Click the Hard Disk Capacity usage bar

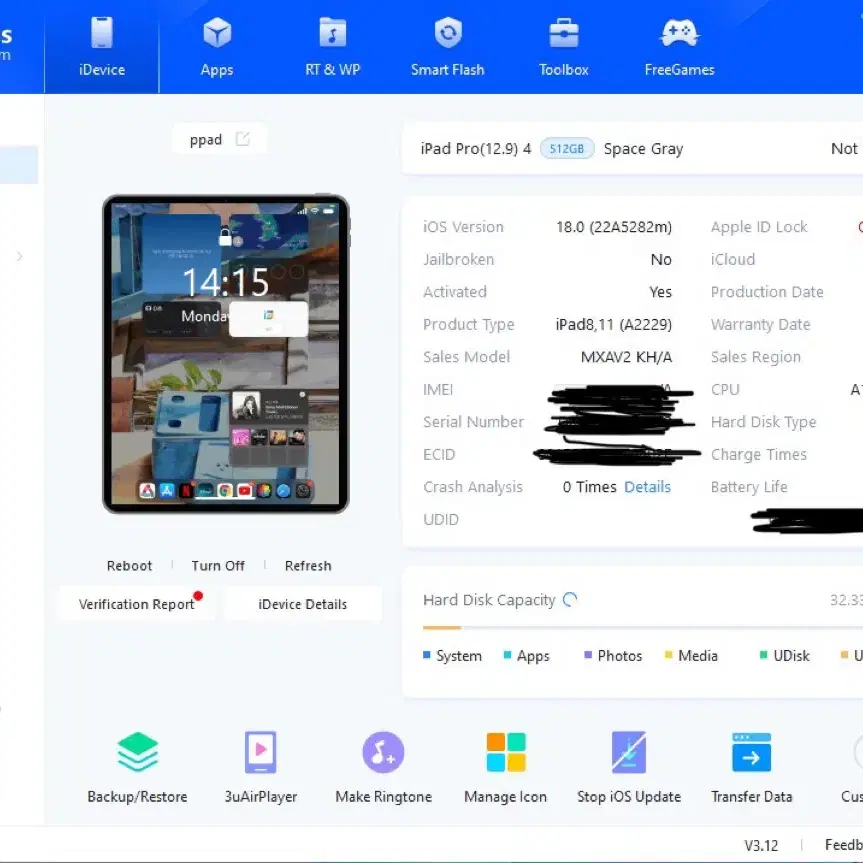[643, 627]
